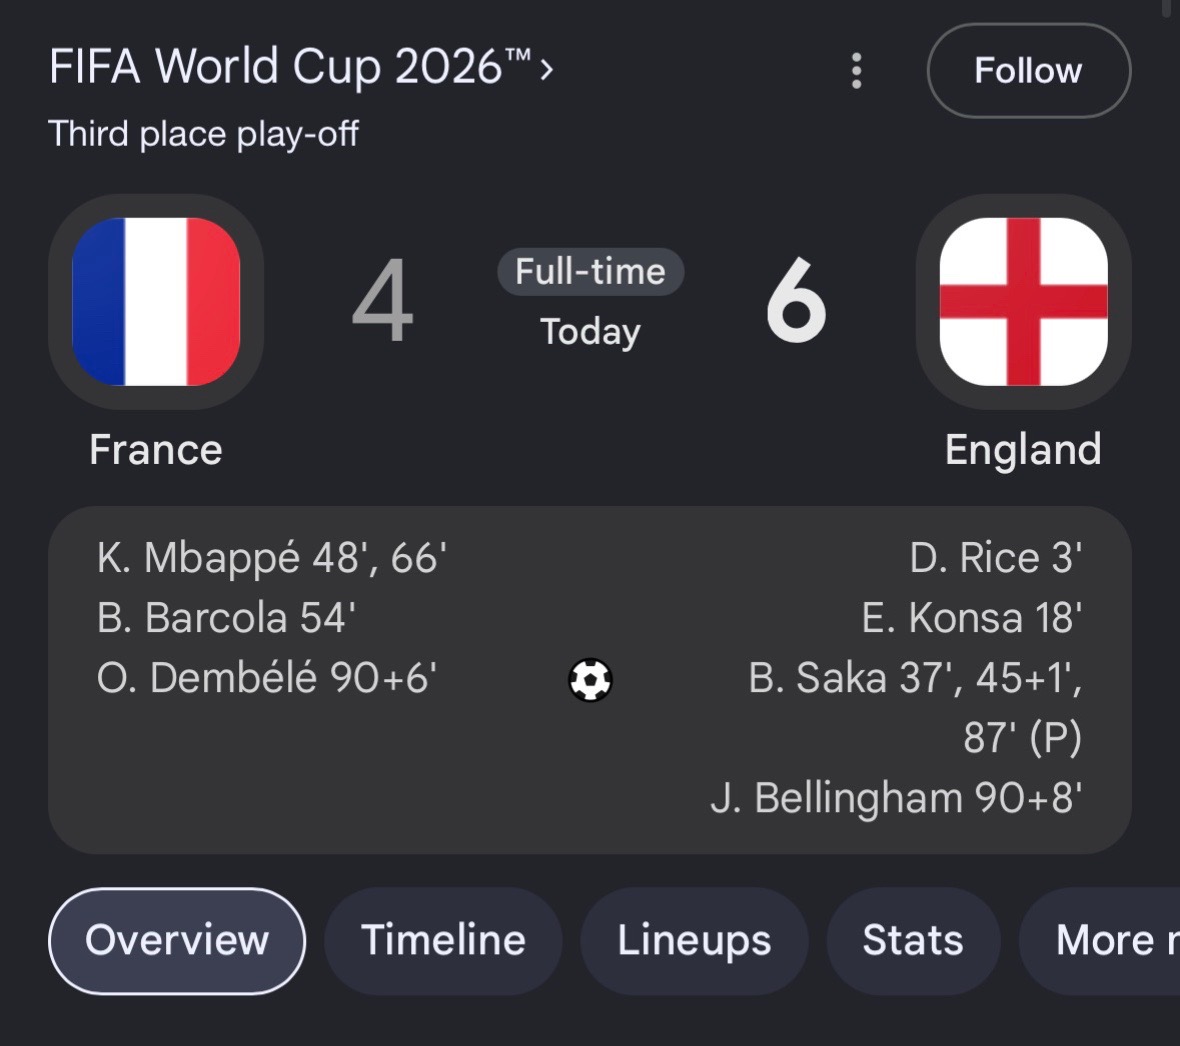Click England's score of 6

tap(796, 300)
